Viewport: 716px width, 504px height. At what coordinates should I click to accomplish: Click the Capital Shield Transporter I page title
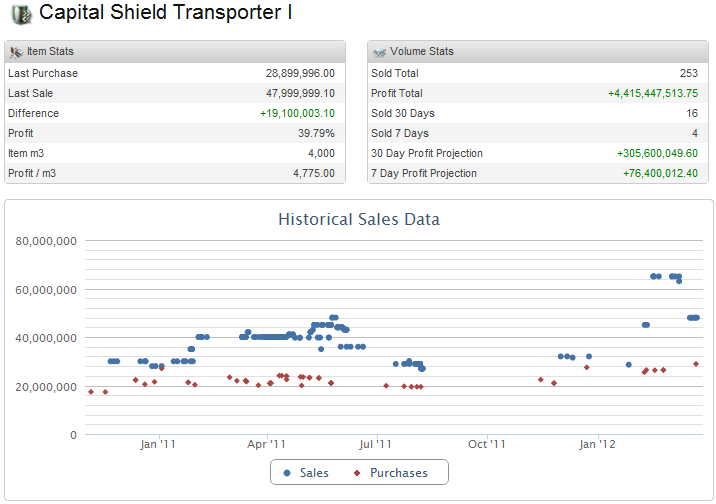(x=165, y=14)
